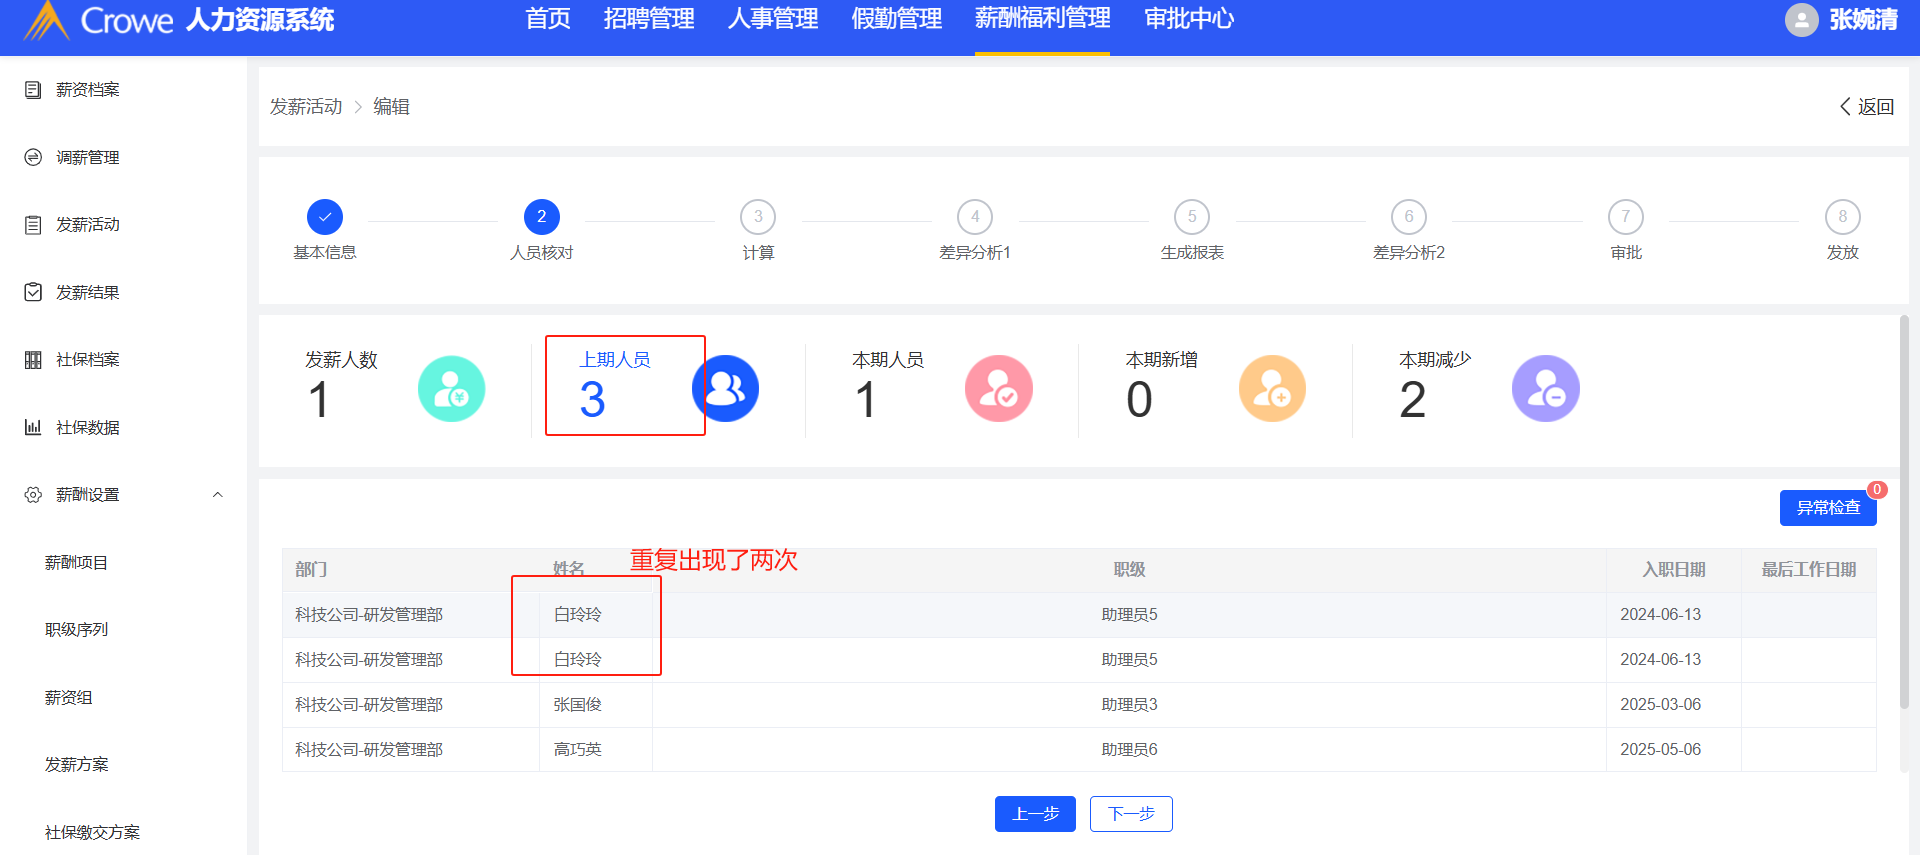Click the 调薪管理 sidebar icon
Screen dimensions: 1920x855
[33, 157]
